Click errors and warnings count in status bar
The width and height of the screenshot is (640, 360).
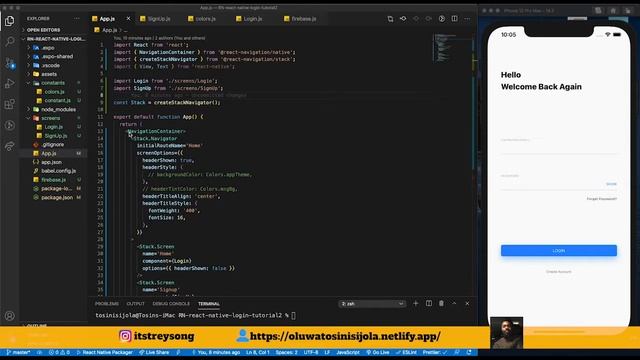59,352
